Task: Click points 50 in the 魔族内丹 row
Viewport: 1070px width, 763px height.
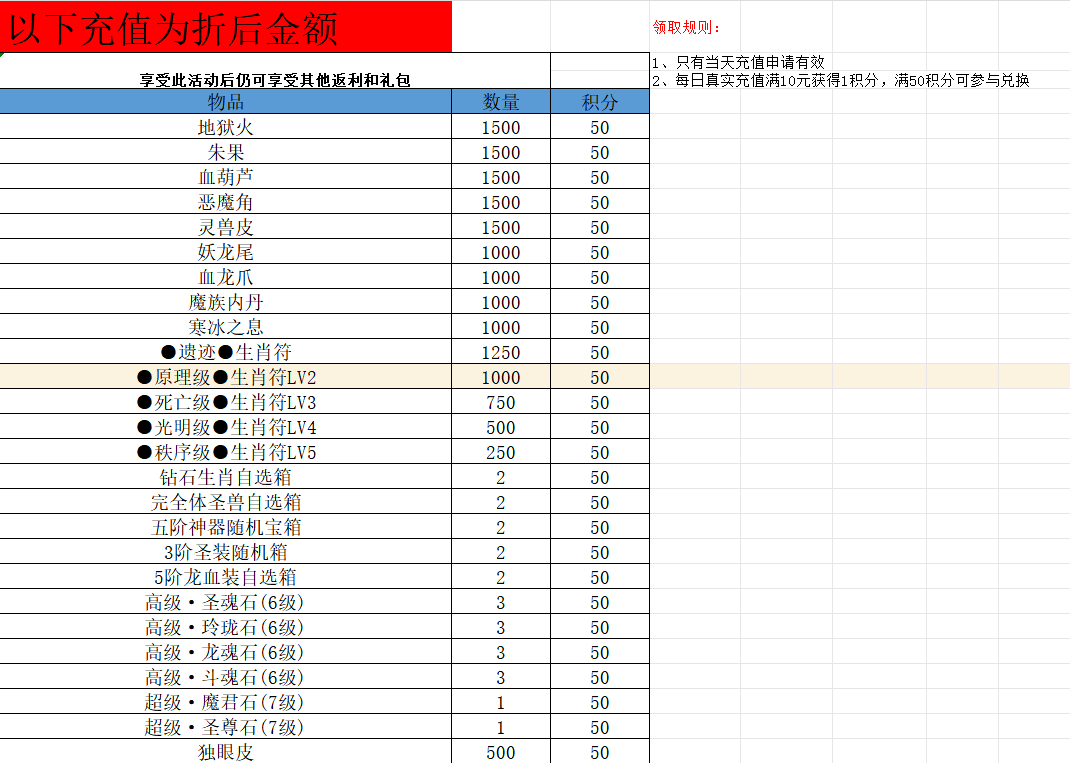Action: [x=600, y=302]
